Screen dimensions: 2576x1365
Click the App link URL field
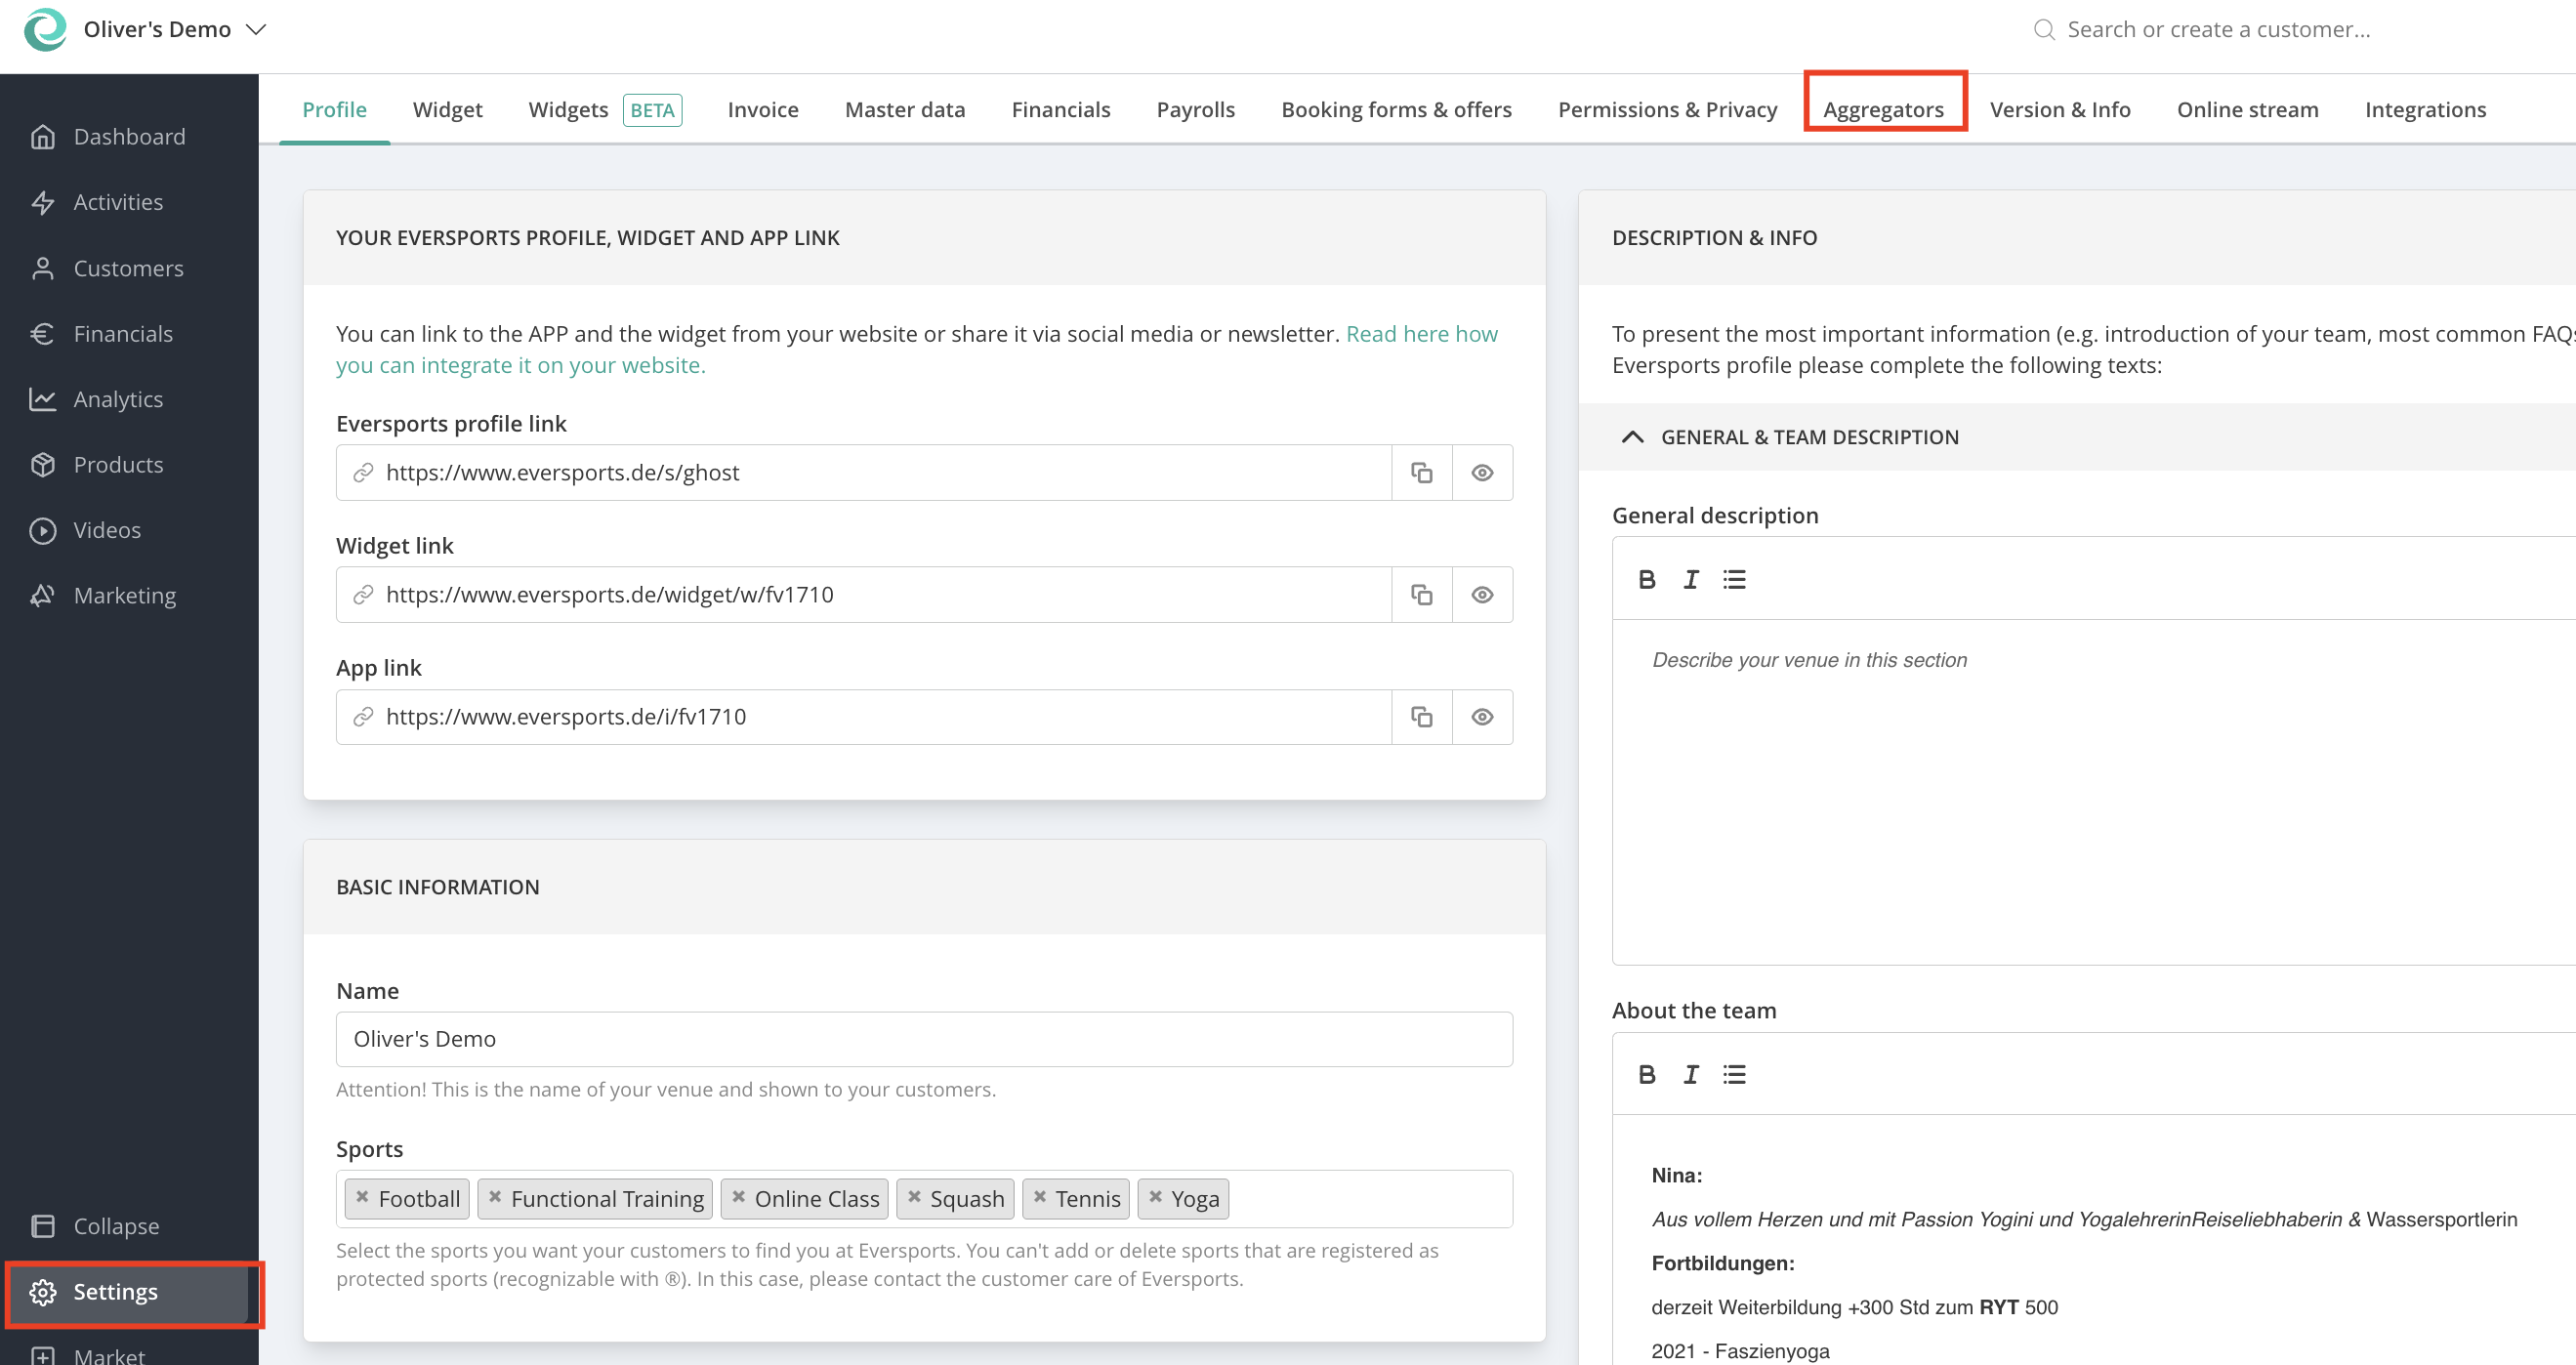click(x=864, y=716)
